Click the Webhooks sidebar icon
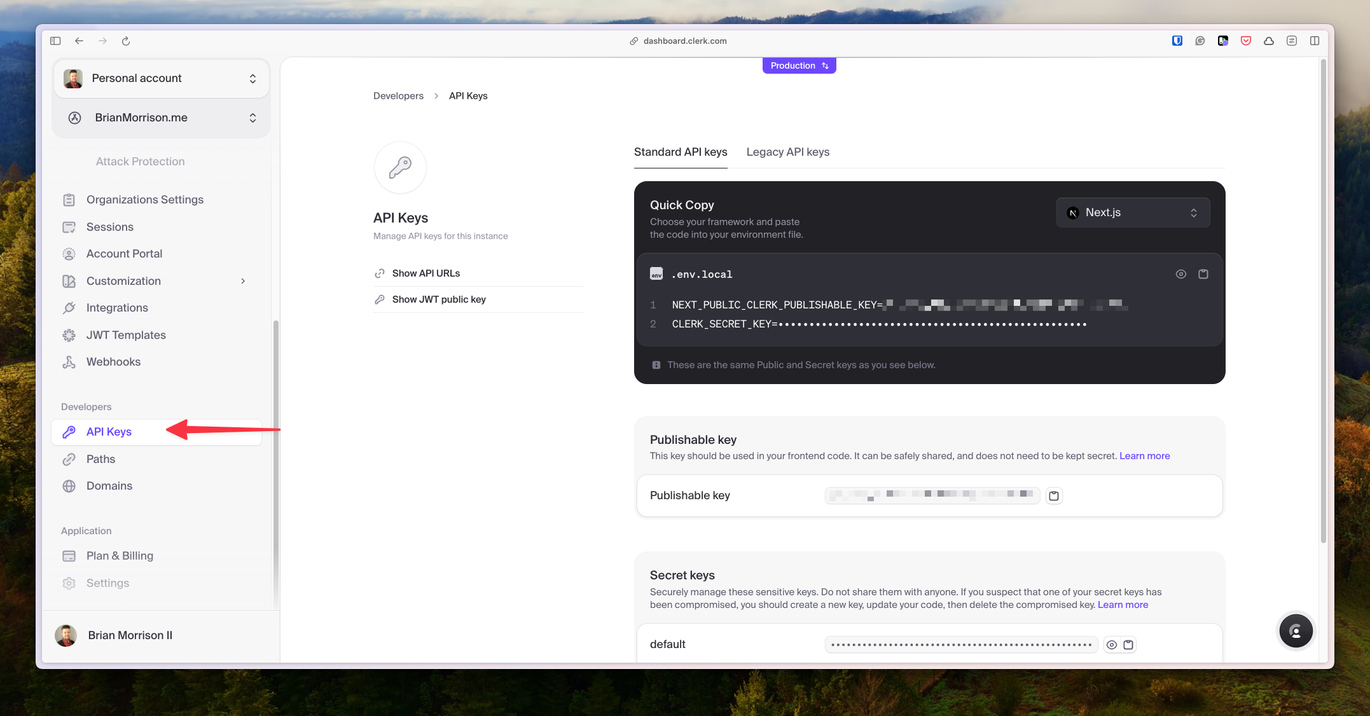The image size is (1370, 716). tap(69, 362)
